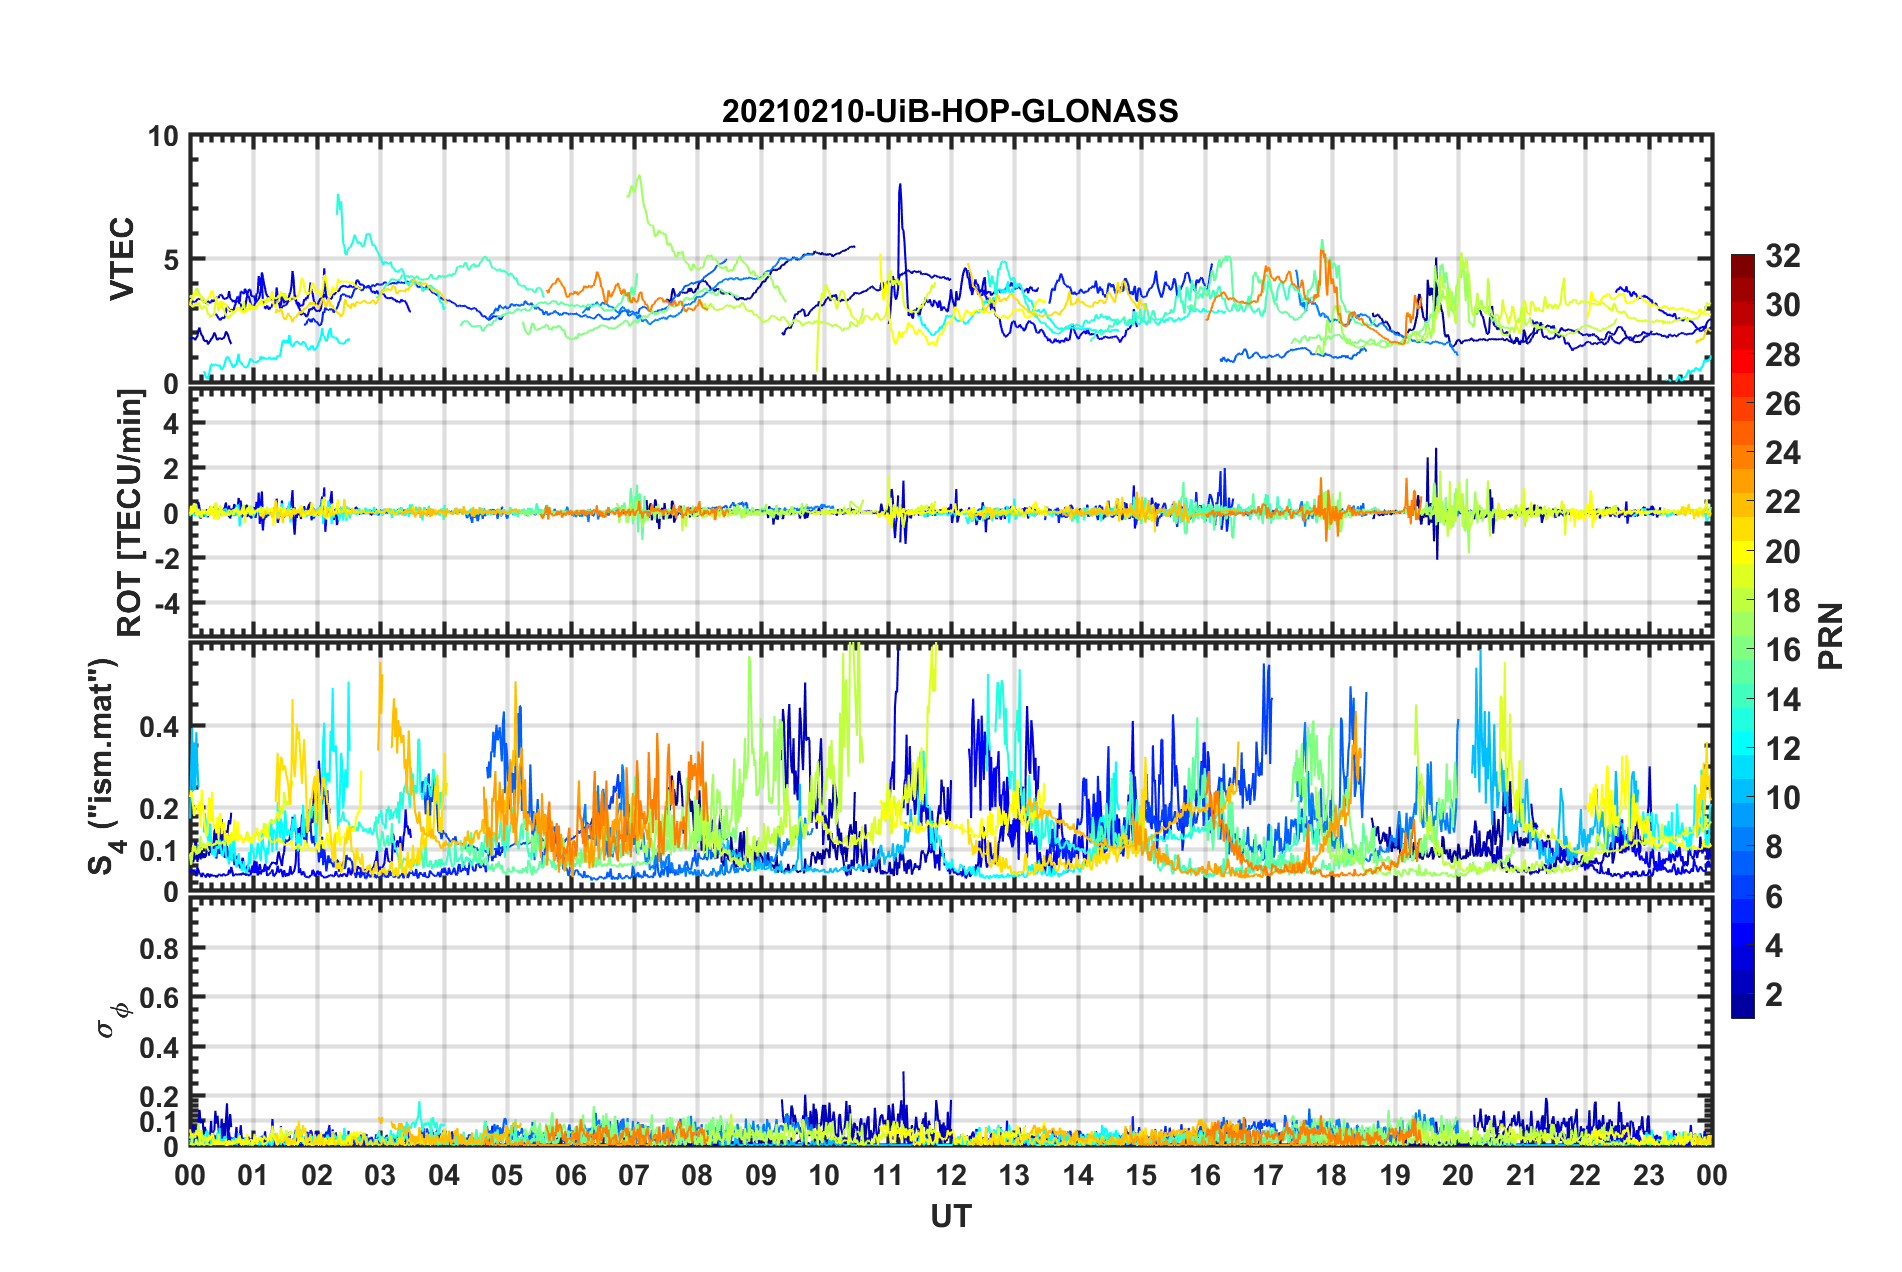
Task: Click colorbar tick label 8
Action: [1773, 847]
